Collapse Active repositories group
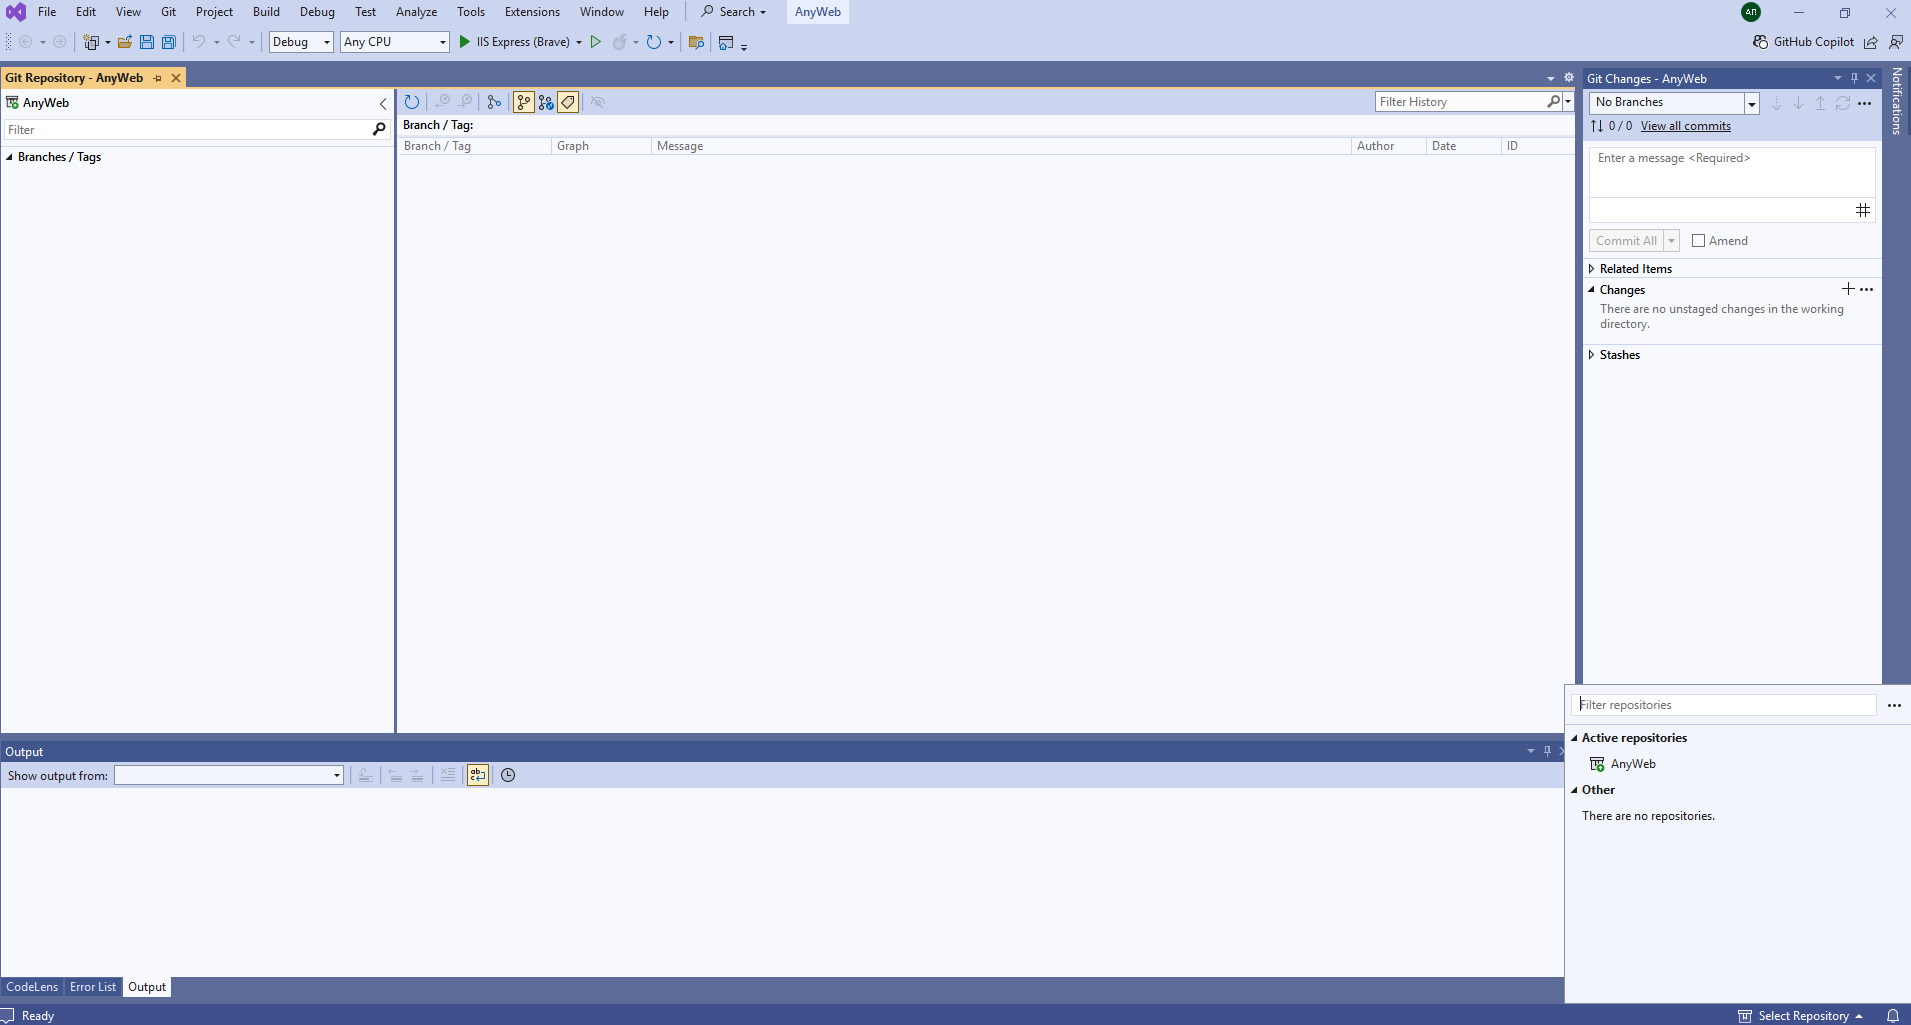 (x=1574, y=738)
